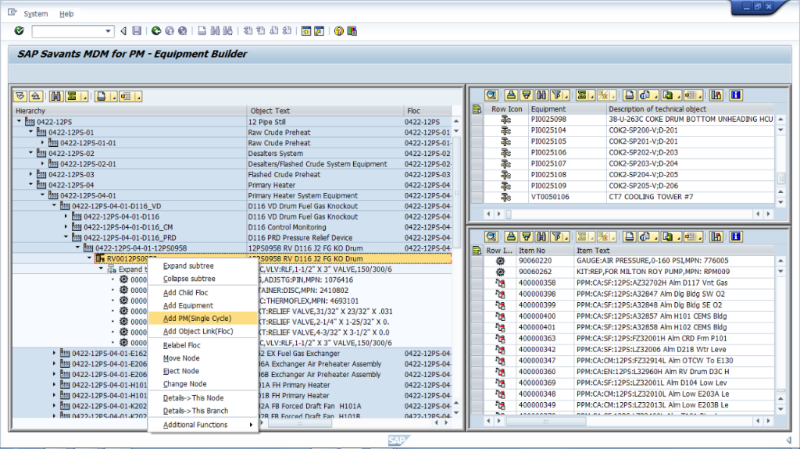Collapse node 0422-12PS-04-01-D116_VD
800x449 pixels.
tap(55, 206)
